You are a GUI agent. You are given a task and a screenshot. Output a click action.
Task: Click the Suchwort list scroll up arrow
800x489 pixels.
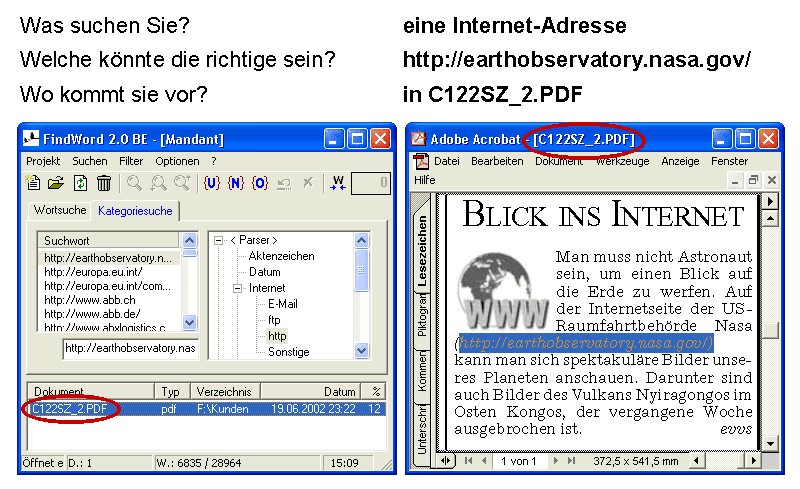pyautogui.click(x=189, y=240)
